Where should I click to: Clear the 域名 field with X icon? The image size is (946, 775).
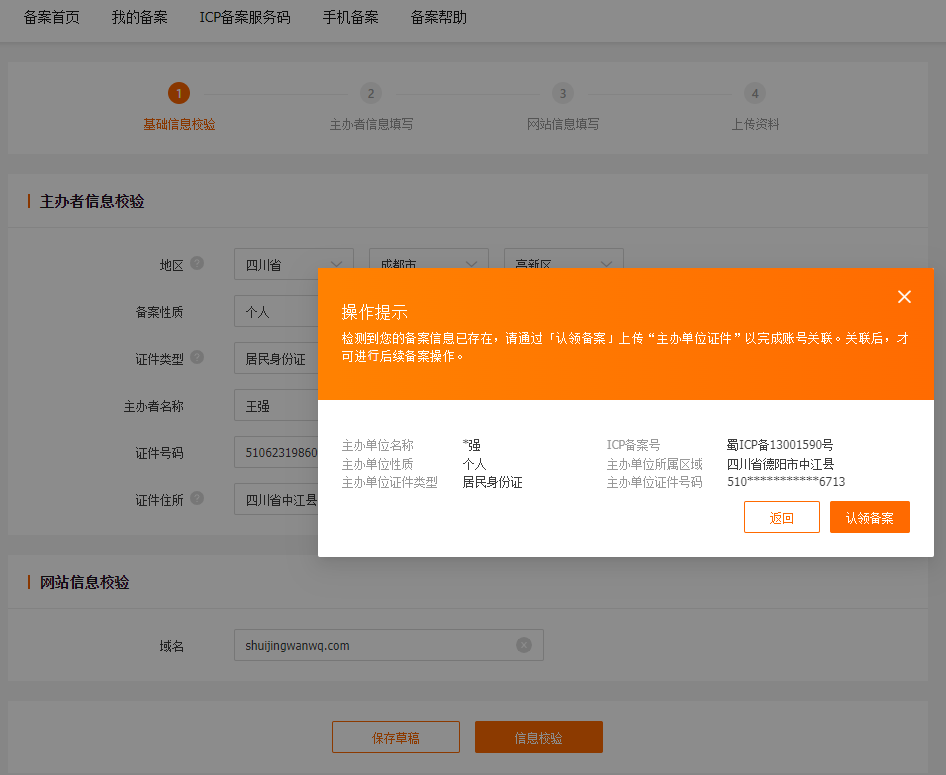click(523, 645)
